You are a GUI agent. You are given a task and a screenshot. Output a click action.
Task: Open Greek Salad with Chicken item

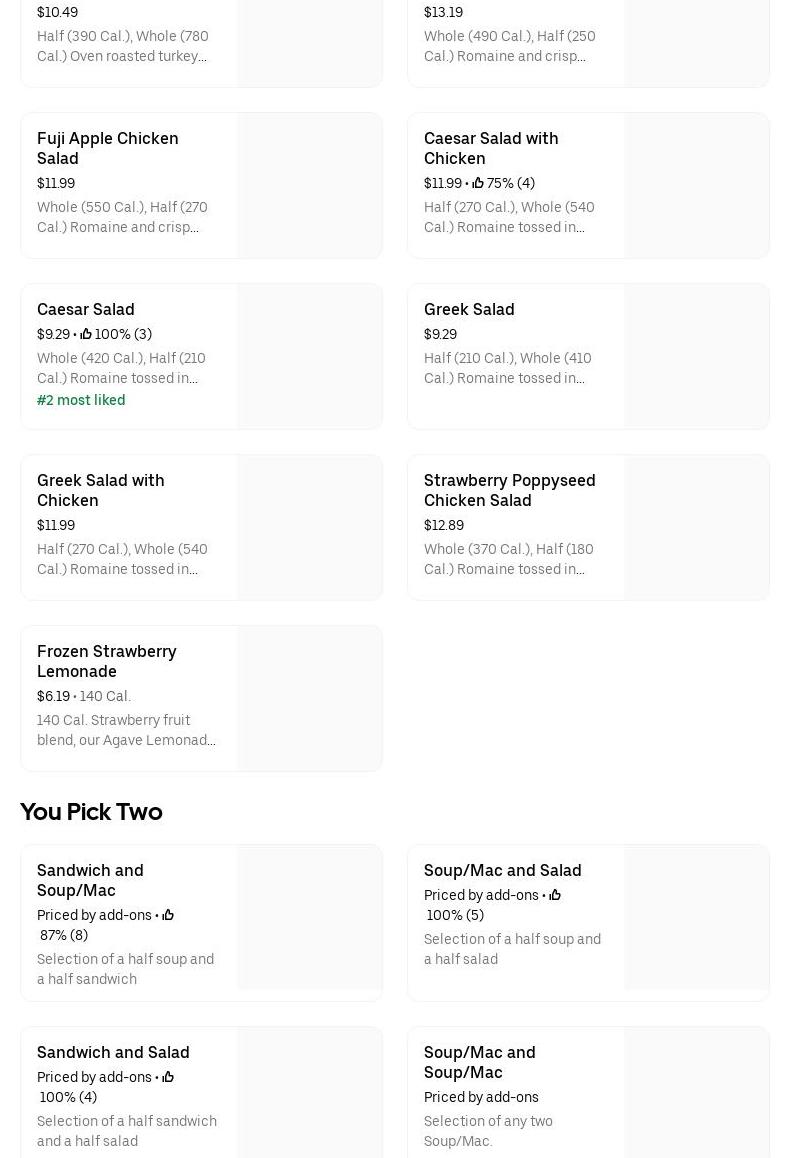[101, 490]
